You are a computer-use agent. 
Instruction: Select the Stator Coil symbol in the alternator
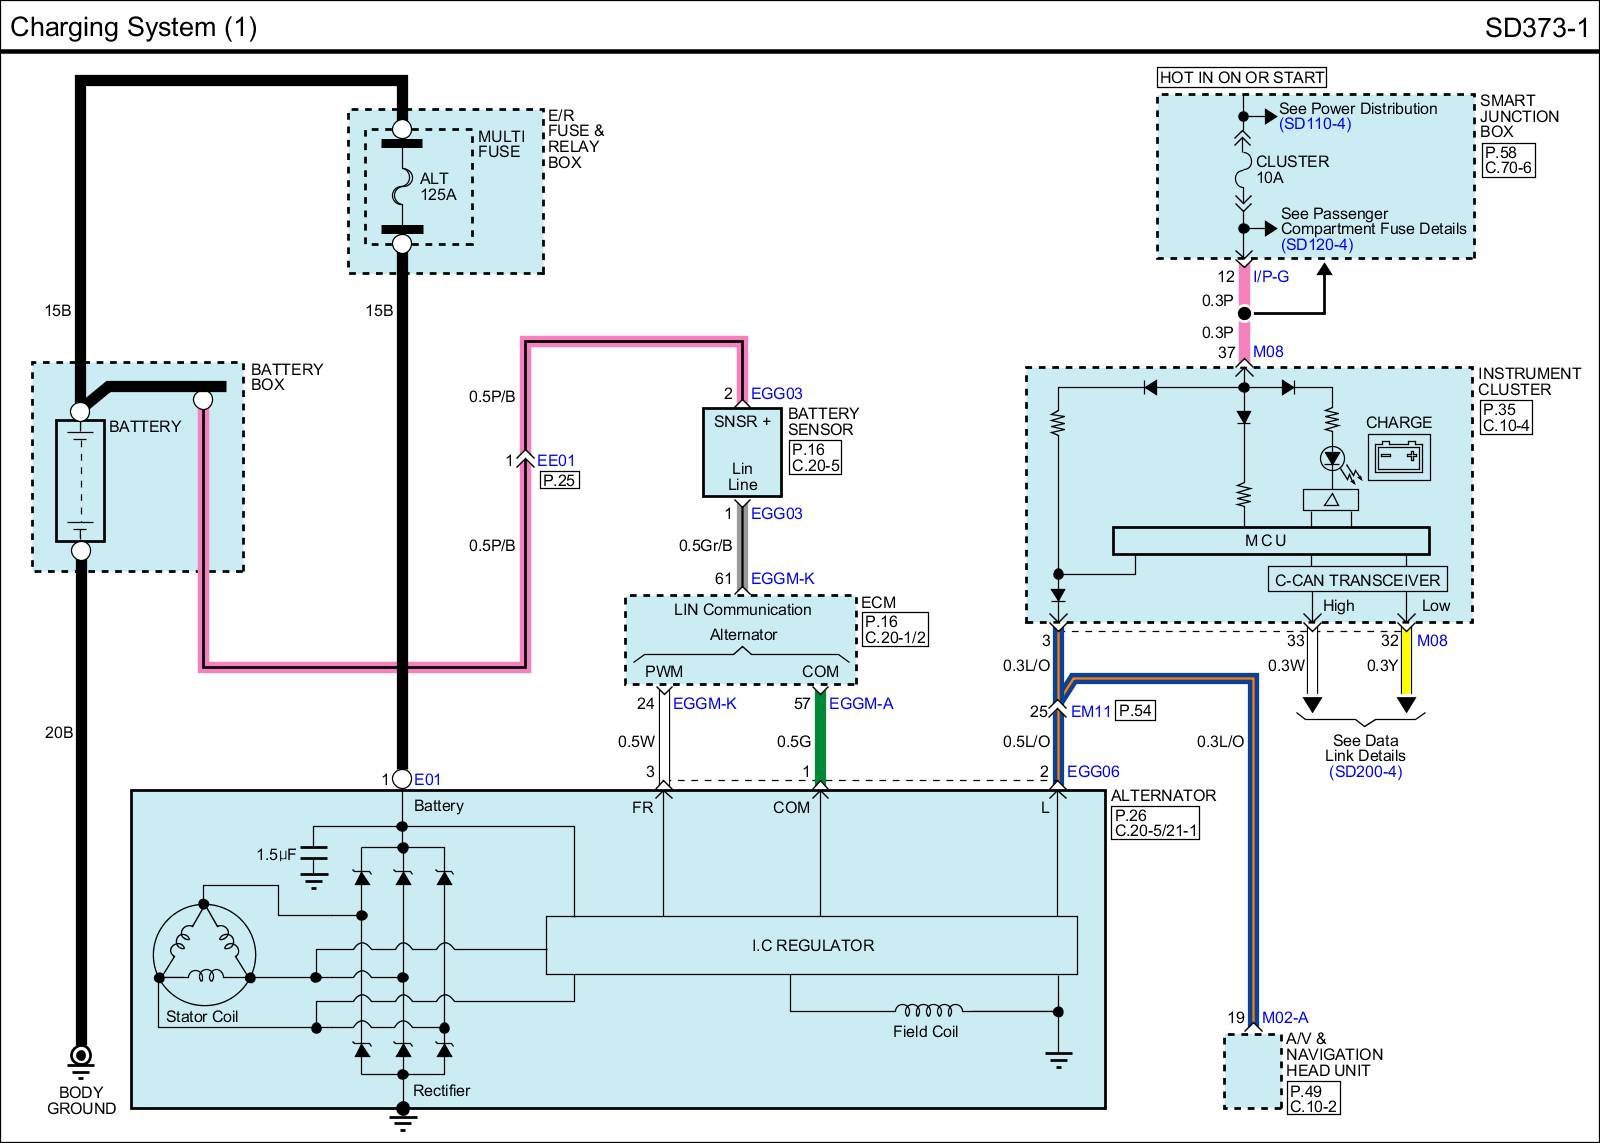[x=204, y=951]
